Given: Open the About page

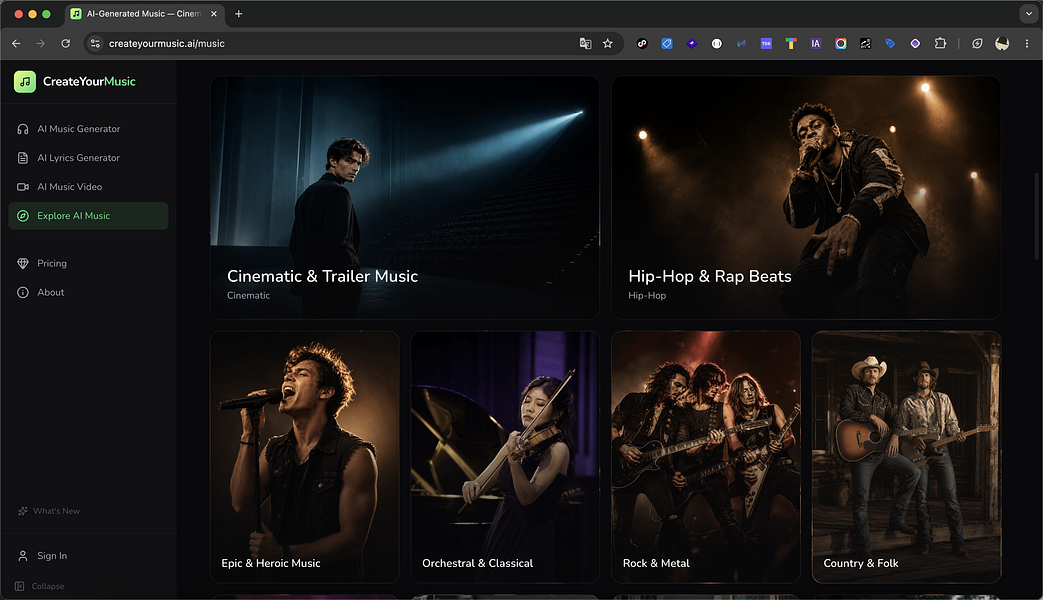Looking at the screenshot, I should (88, 293).
